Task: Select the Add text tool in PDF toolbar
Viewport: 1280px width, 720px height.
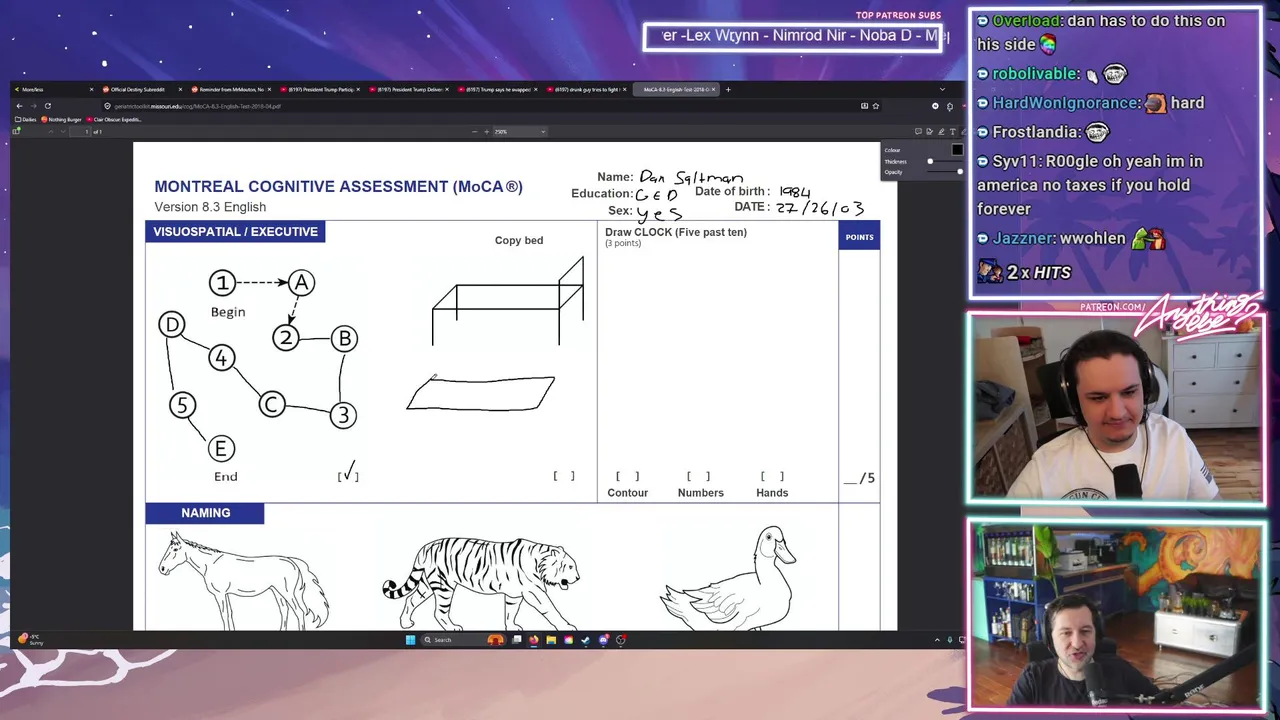Action: click(953, 131)
